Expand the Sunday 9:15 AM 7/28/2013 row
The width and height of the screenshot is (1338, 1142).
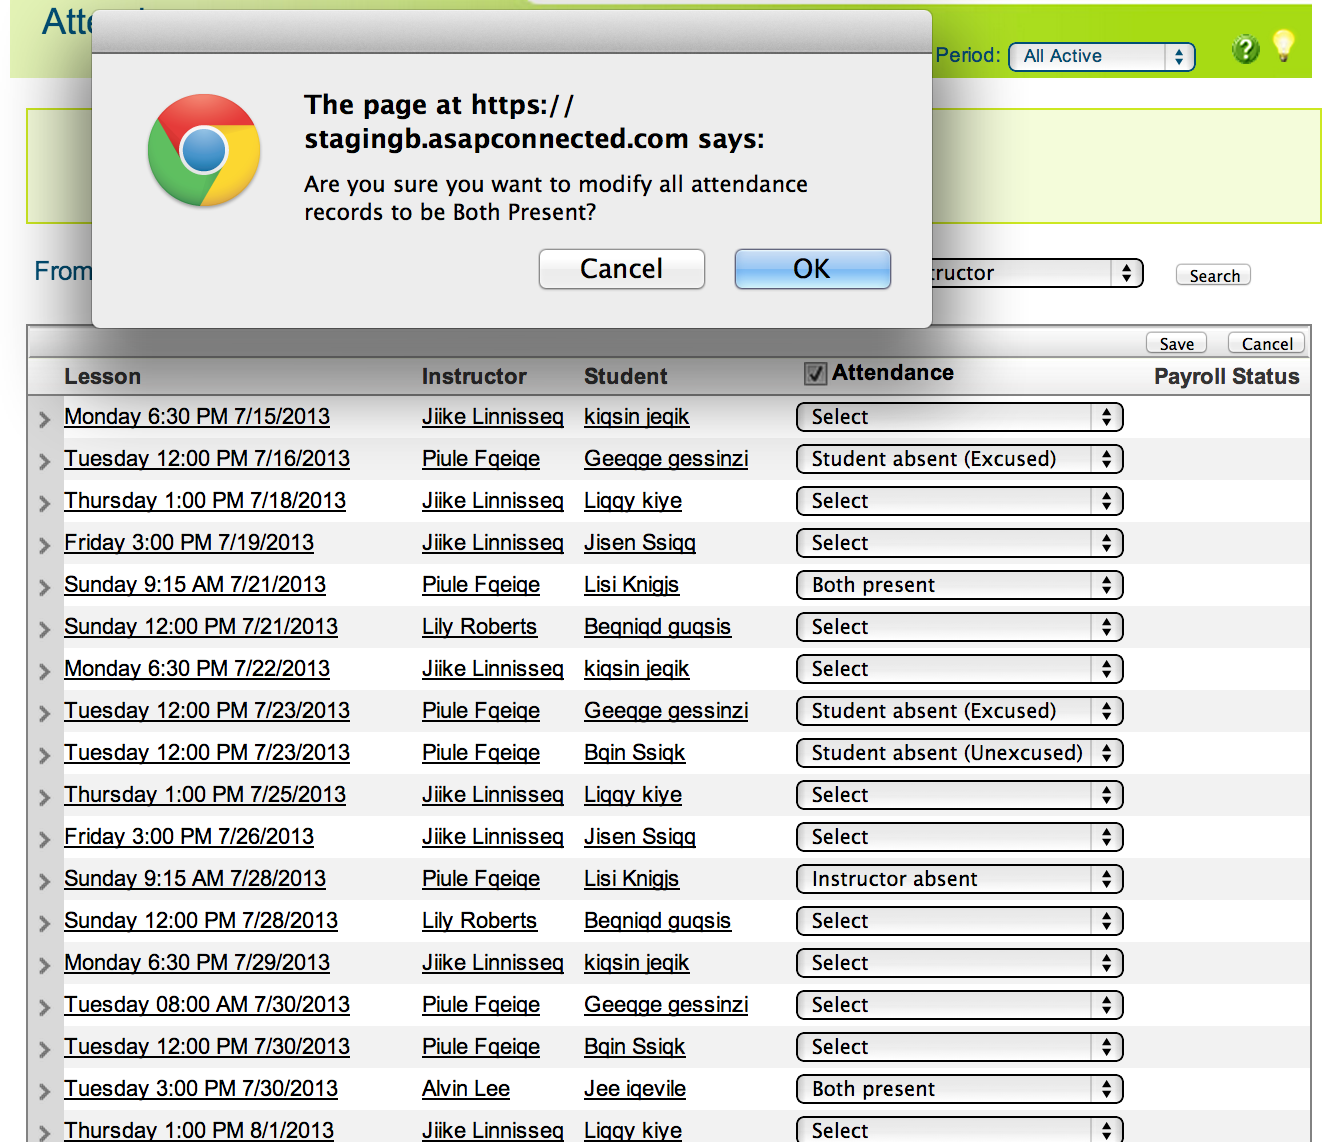click(x=44, y=881)
